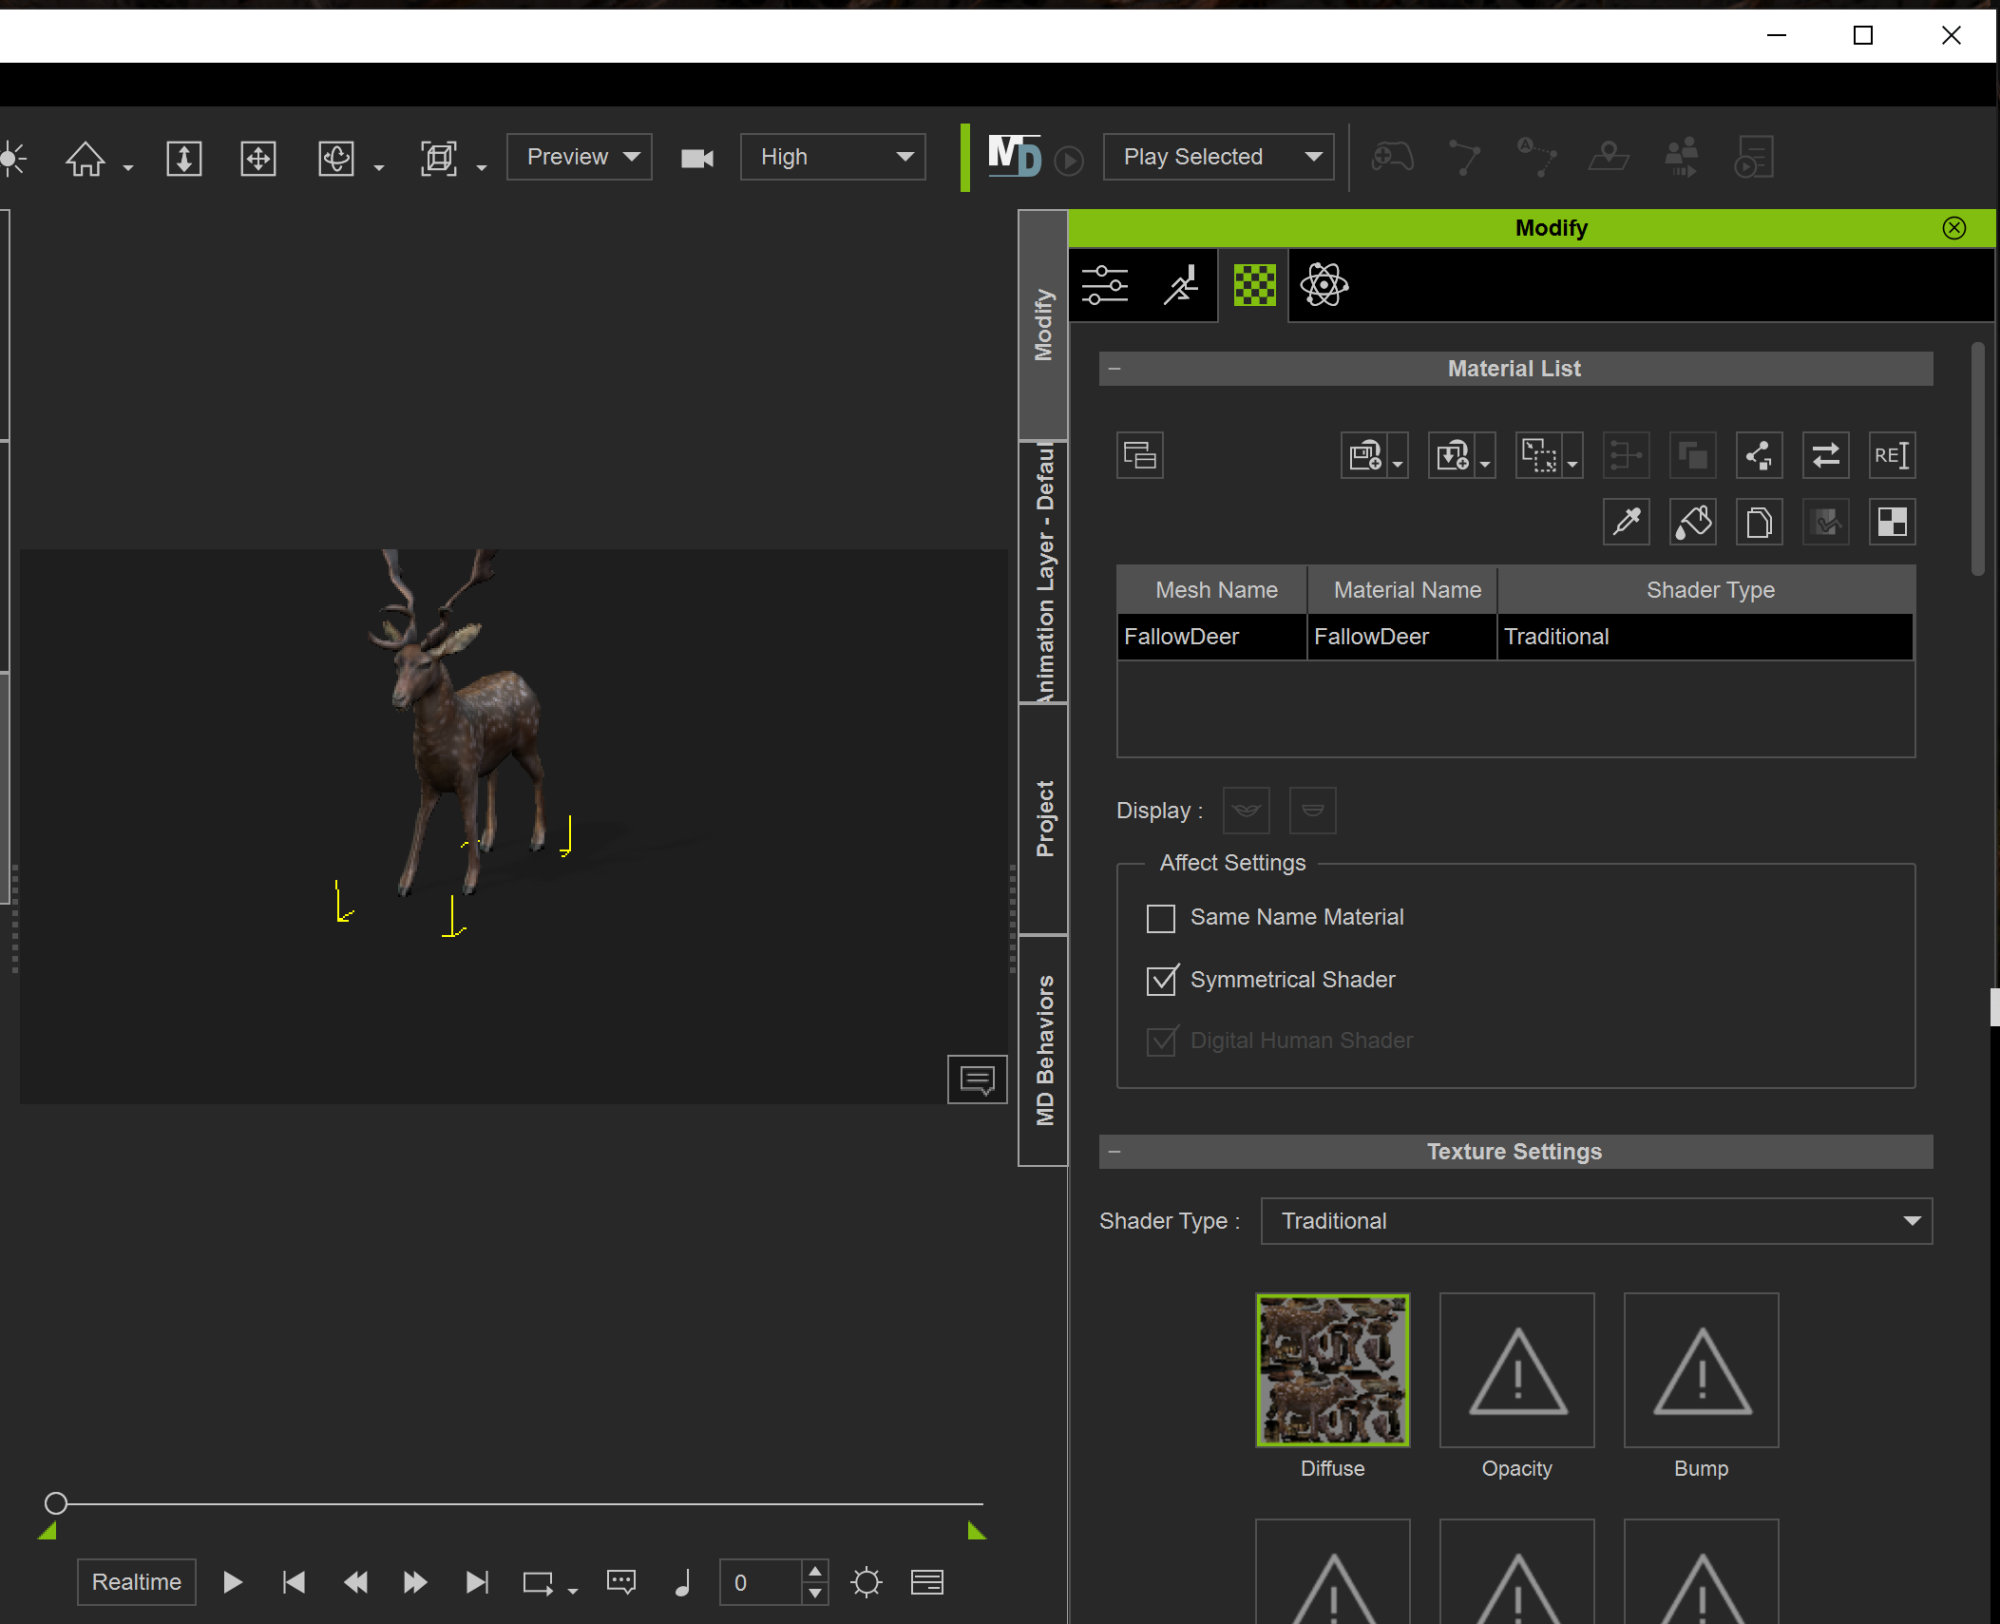Select the FallowDeer mesh name cell
Viewport: 2000px width, 1624px height.
[x=1211, y=637]
